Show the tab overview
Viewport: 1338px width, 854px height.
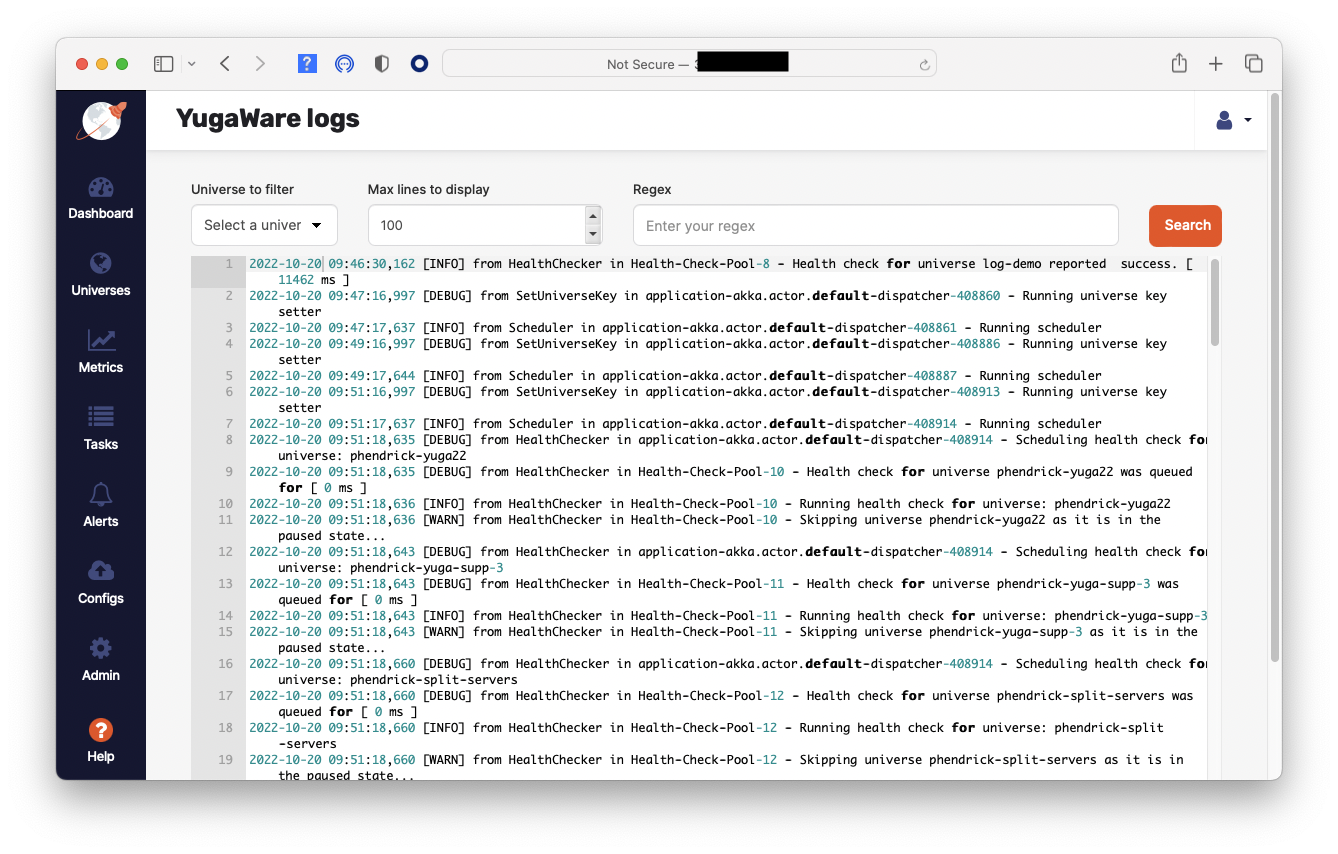point(1253,64)
